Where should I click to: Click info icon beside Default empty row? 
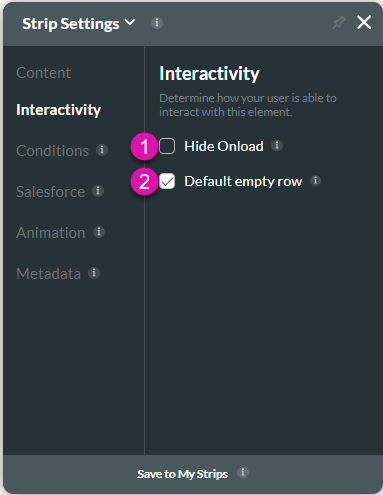pyautogui.click(x=315, y=181)
